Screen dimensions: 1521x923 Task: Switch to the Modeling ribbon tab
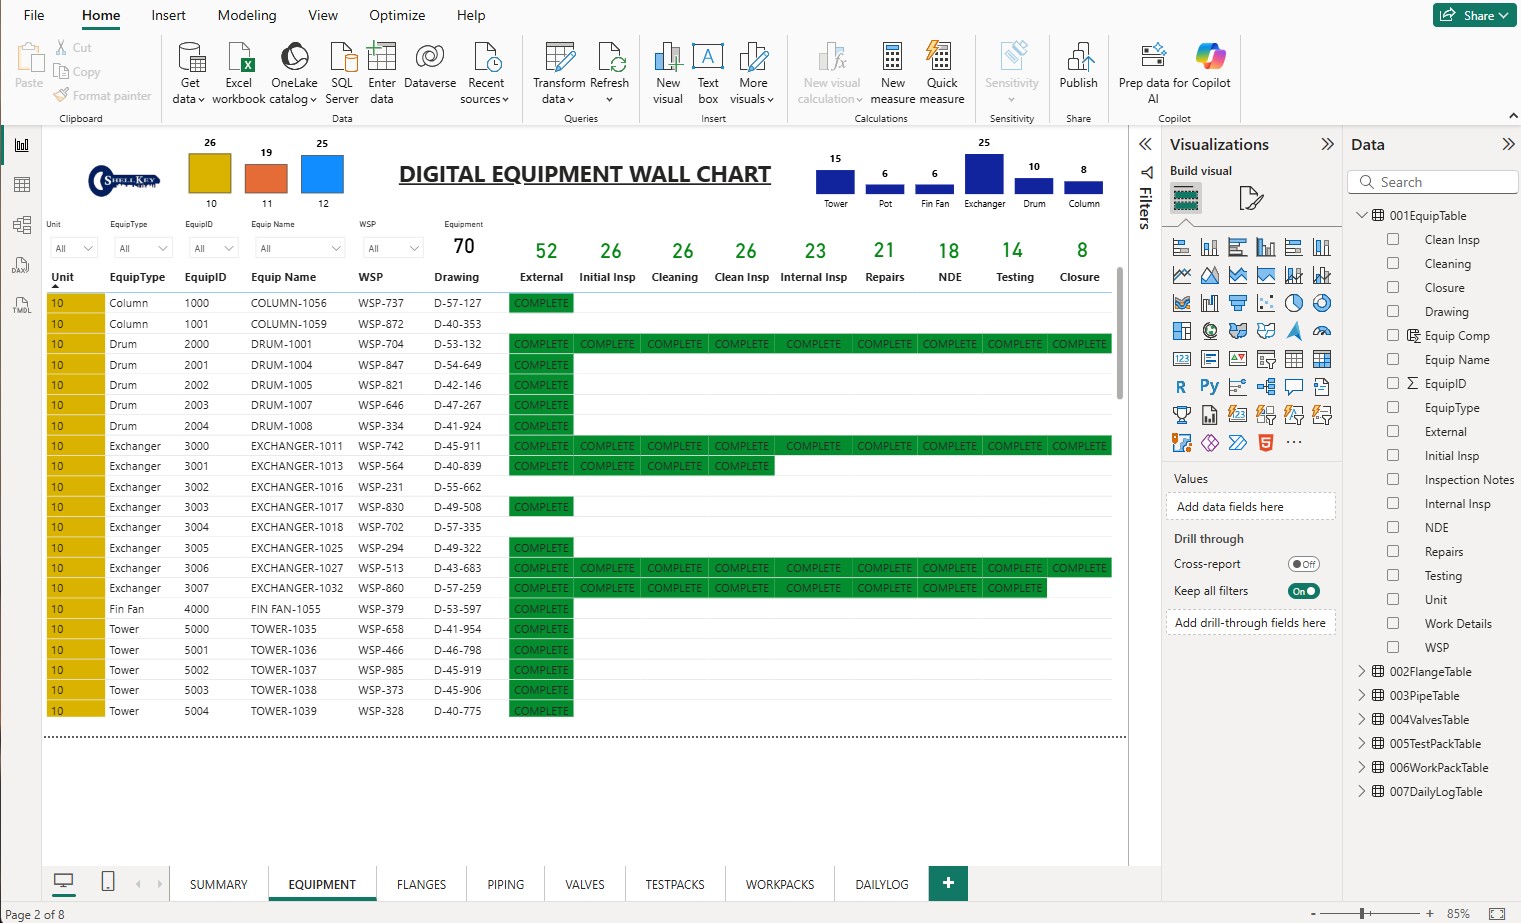(246, 15)
